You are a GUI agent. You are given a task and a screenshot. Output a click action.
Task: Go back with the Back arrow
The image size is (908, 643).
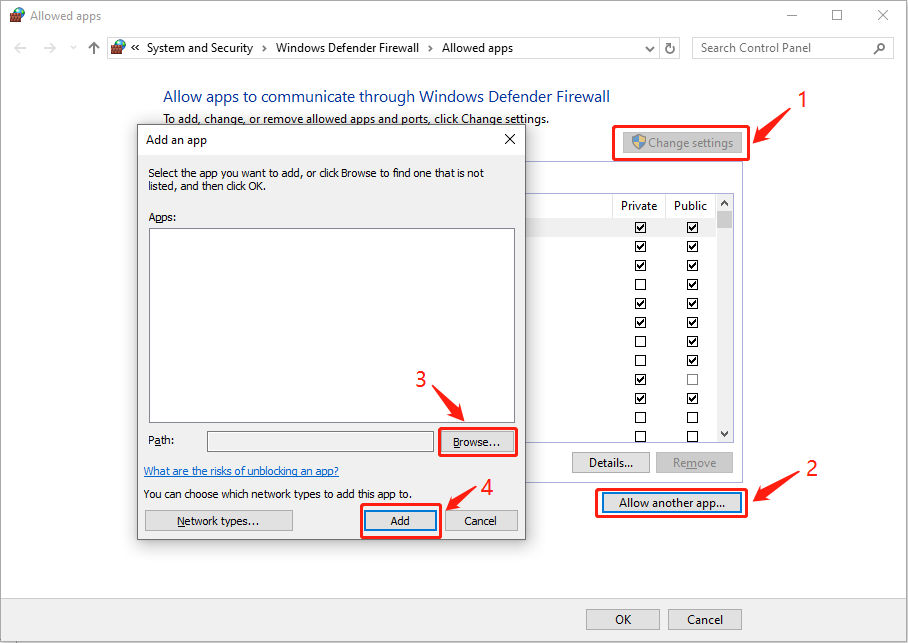pos(20,48)
